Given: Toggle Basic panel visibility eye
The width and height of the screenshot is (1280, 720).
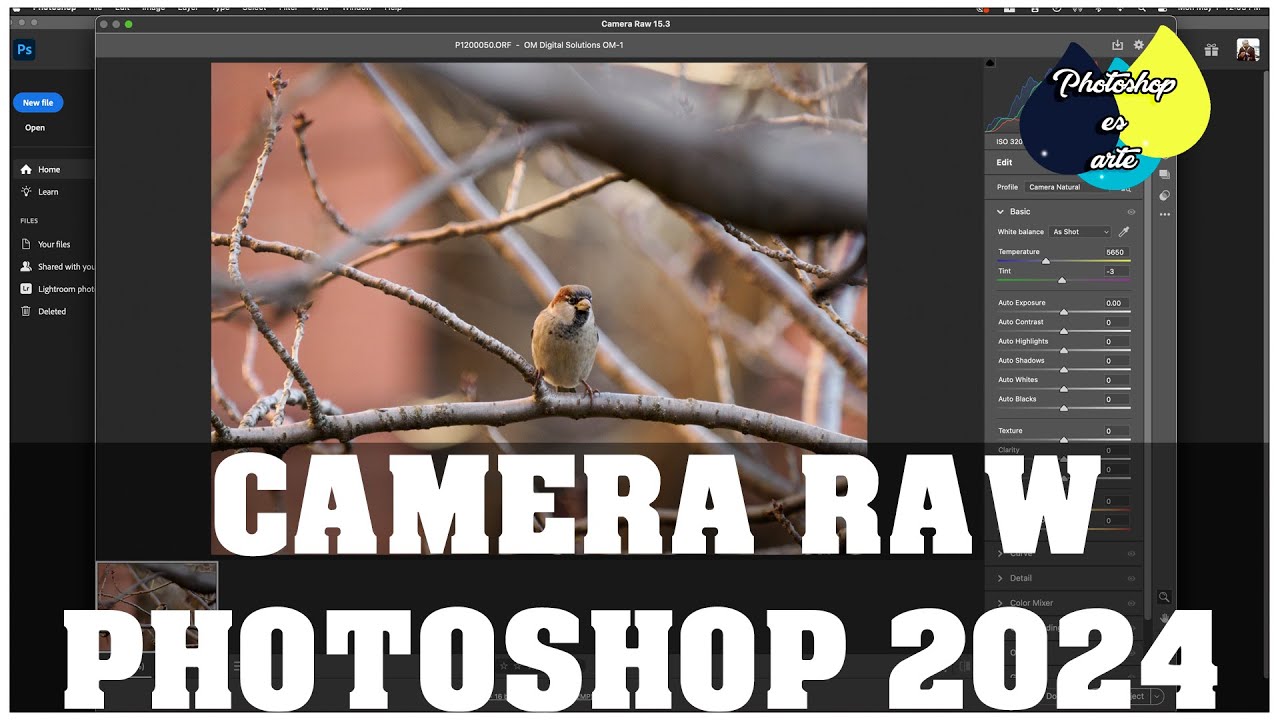Looking at the screenshot, I should [1132, 212].
